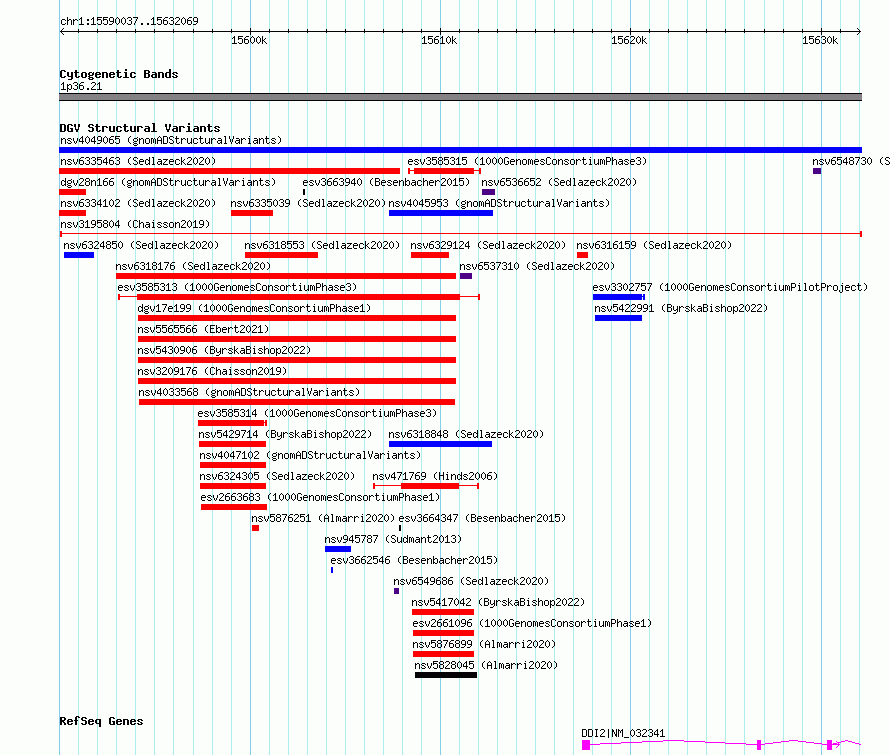
Task: Select the nsv4045953 gnomAD variant label
Action: point(499,203)
